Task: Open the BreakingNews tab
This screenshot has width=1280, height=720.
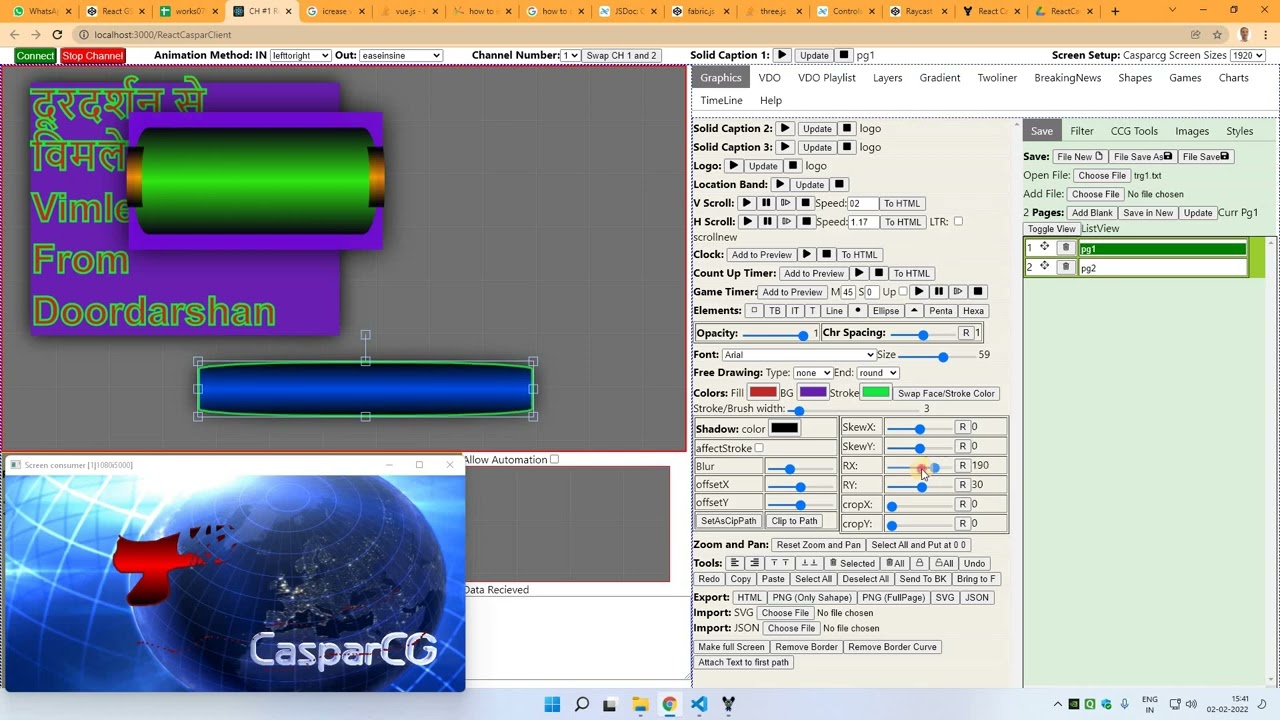Action: [1067, 77]
